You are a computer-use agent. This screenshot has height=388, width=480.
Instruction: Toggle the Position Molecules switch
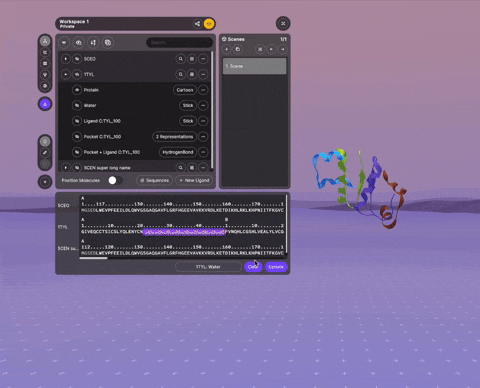pyautogui.click(x=115, y=180)
